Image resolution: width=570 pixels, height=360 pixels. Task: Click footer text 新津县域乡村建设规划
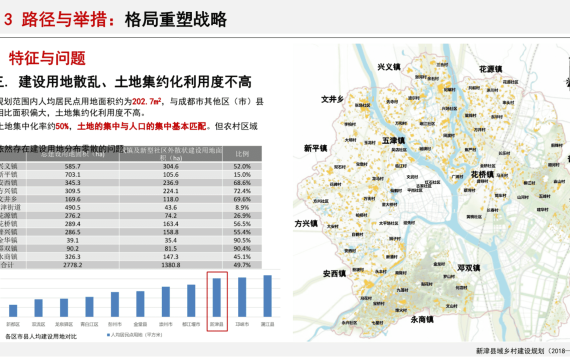(x=510, y=351)
